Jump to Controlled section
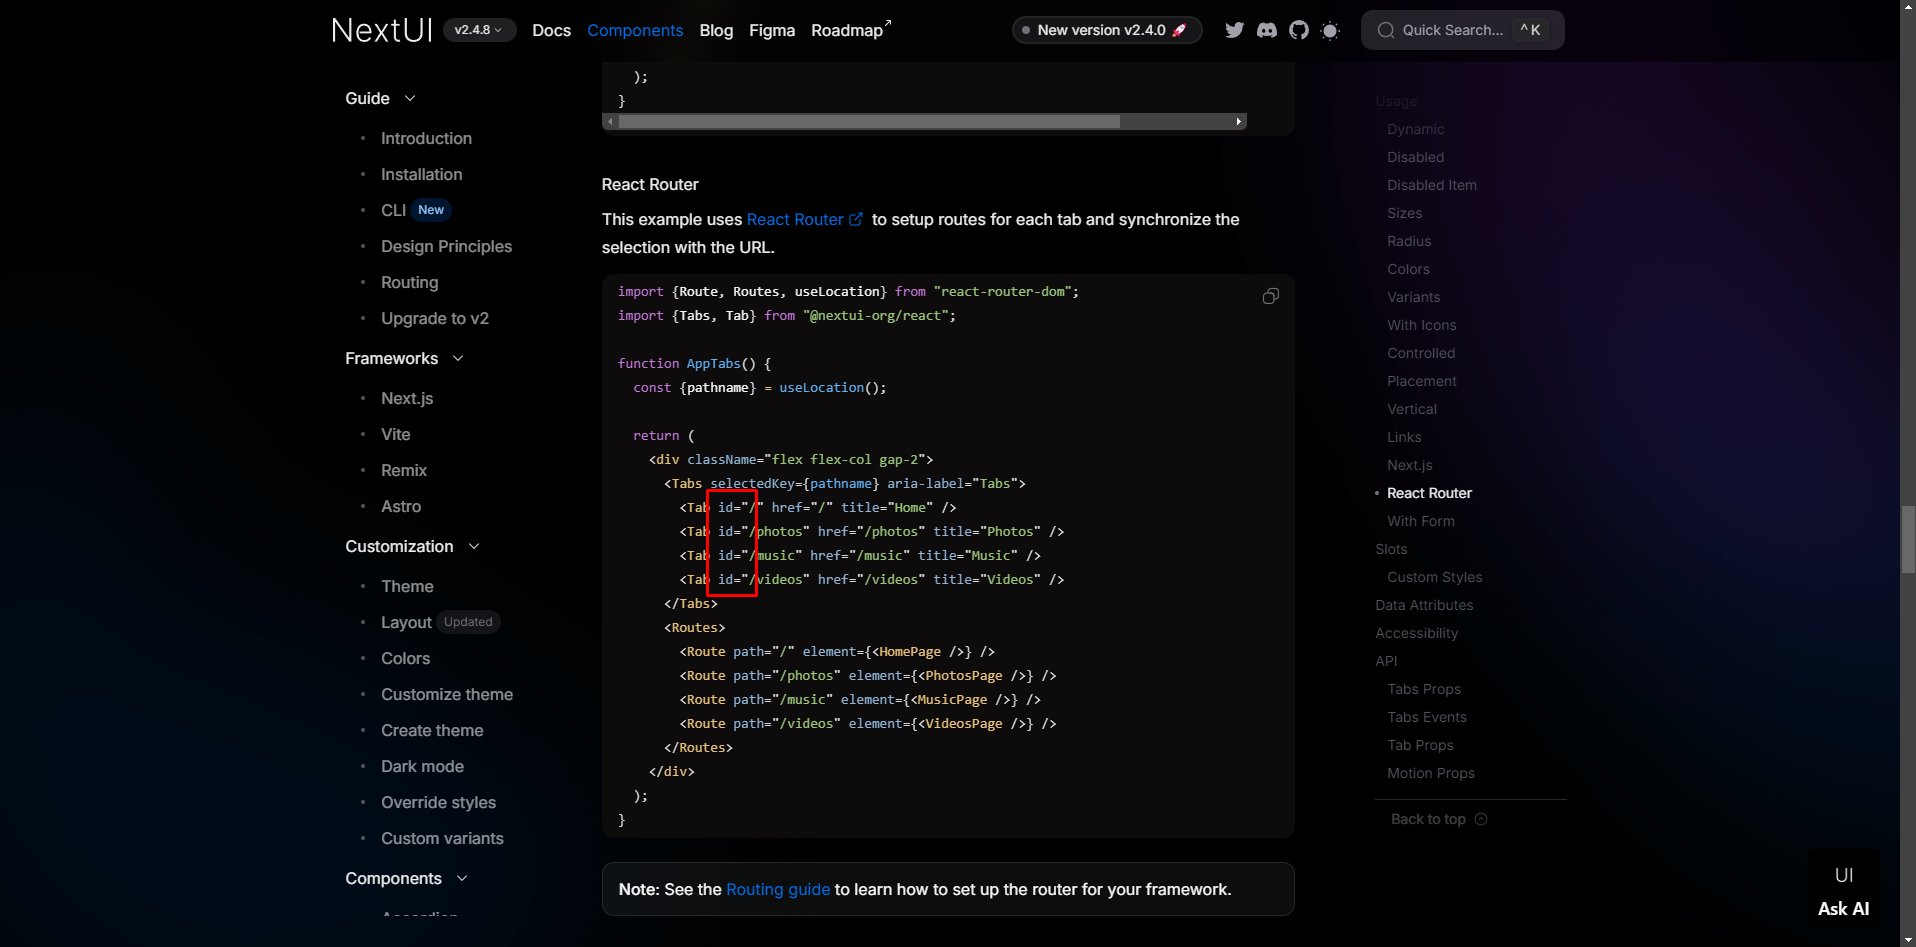This screenshot has height=947, width=1916. [1421, 353]
